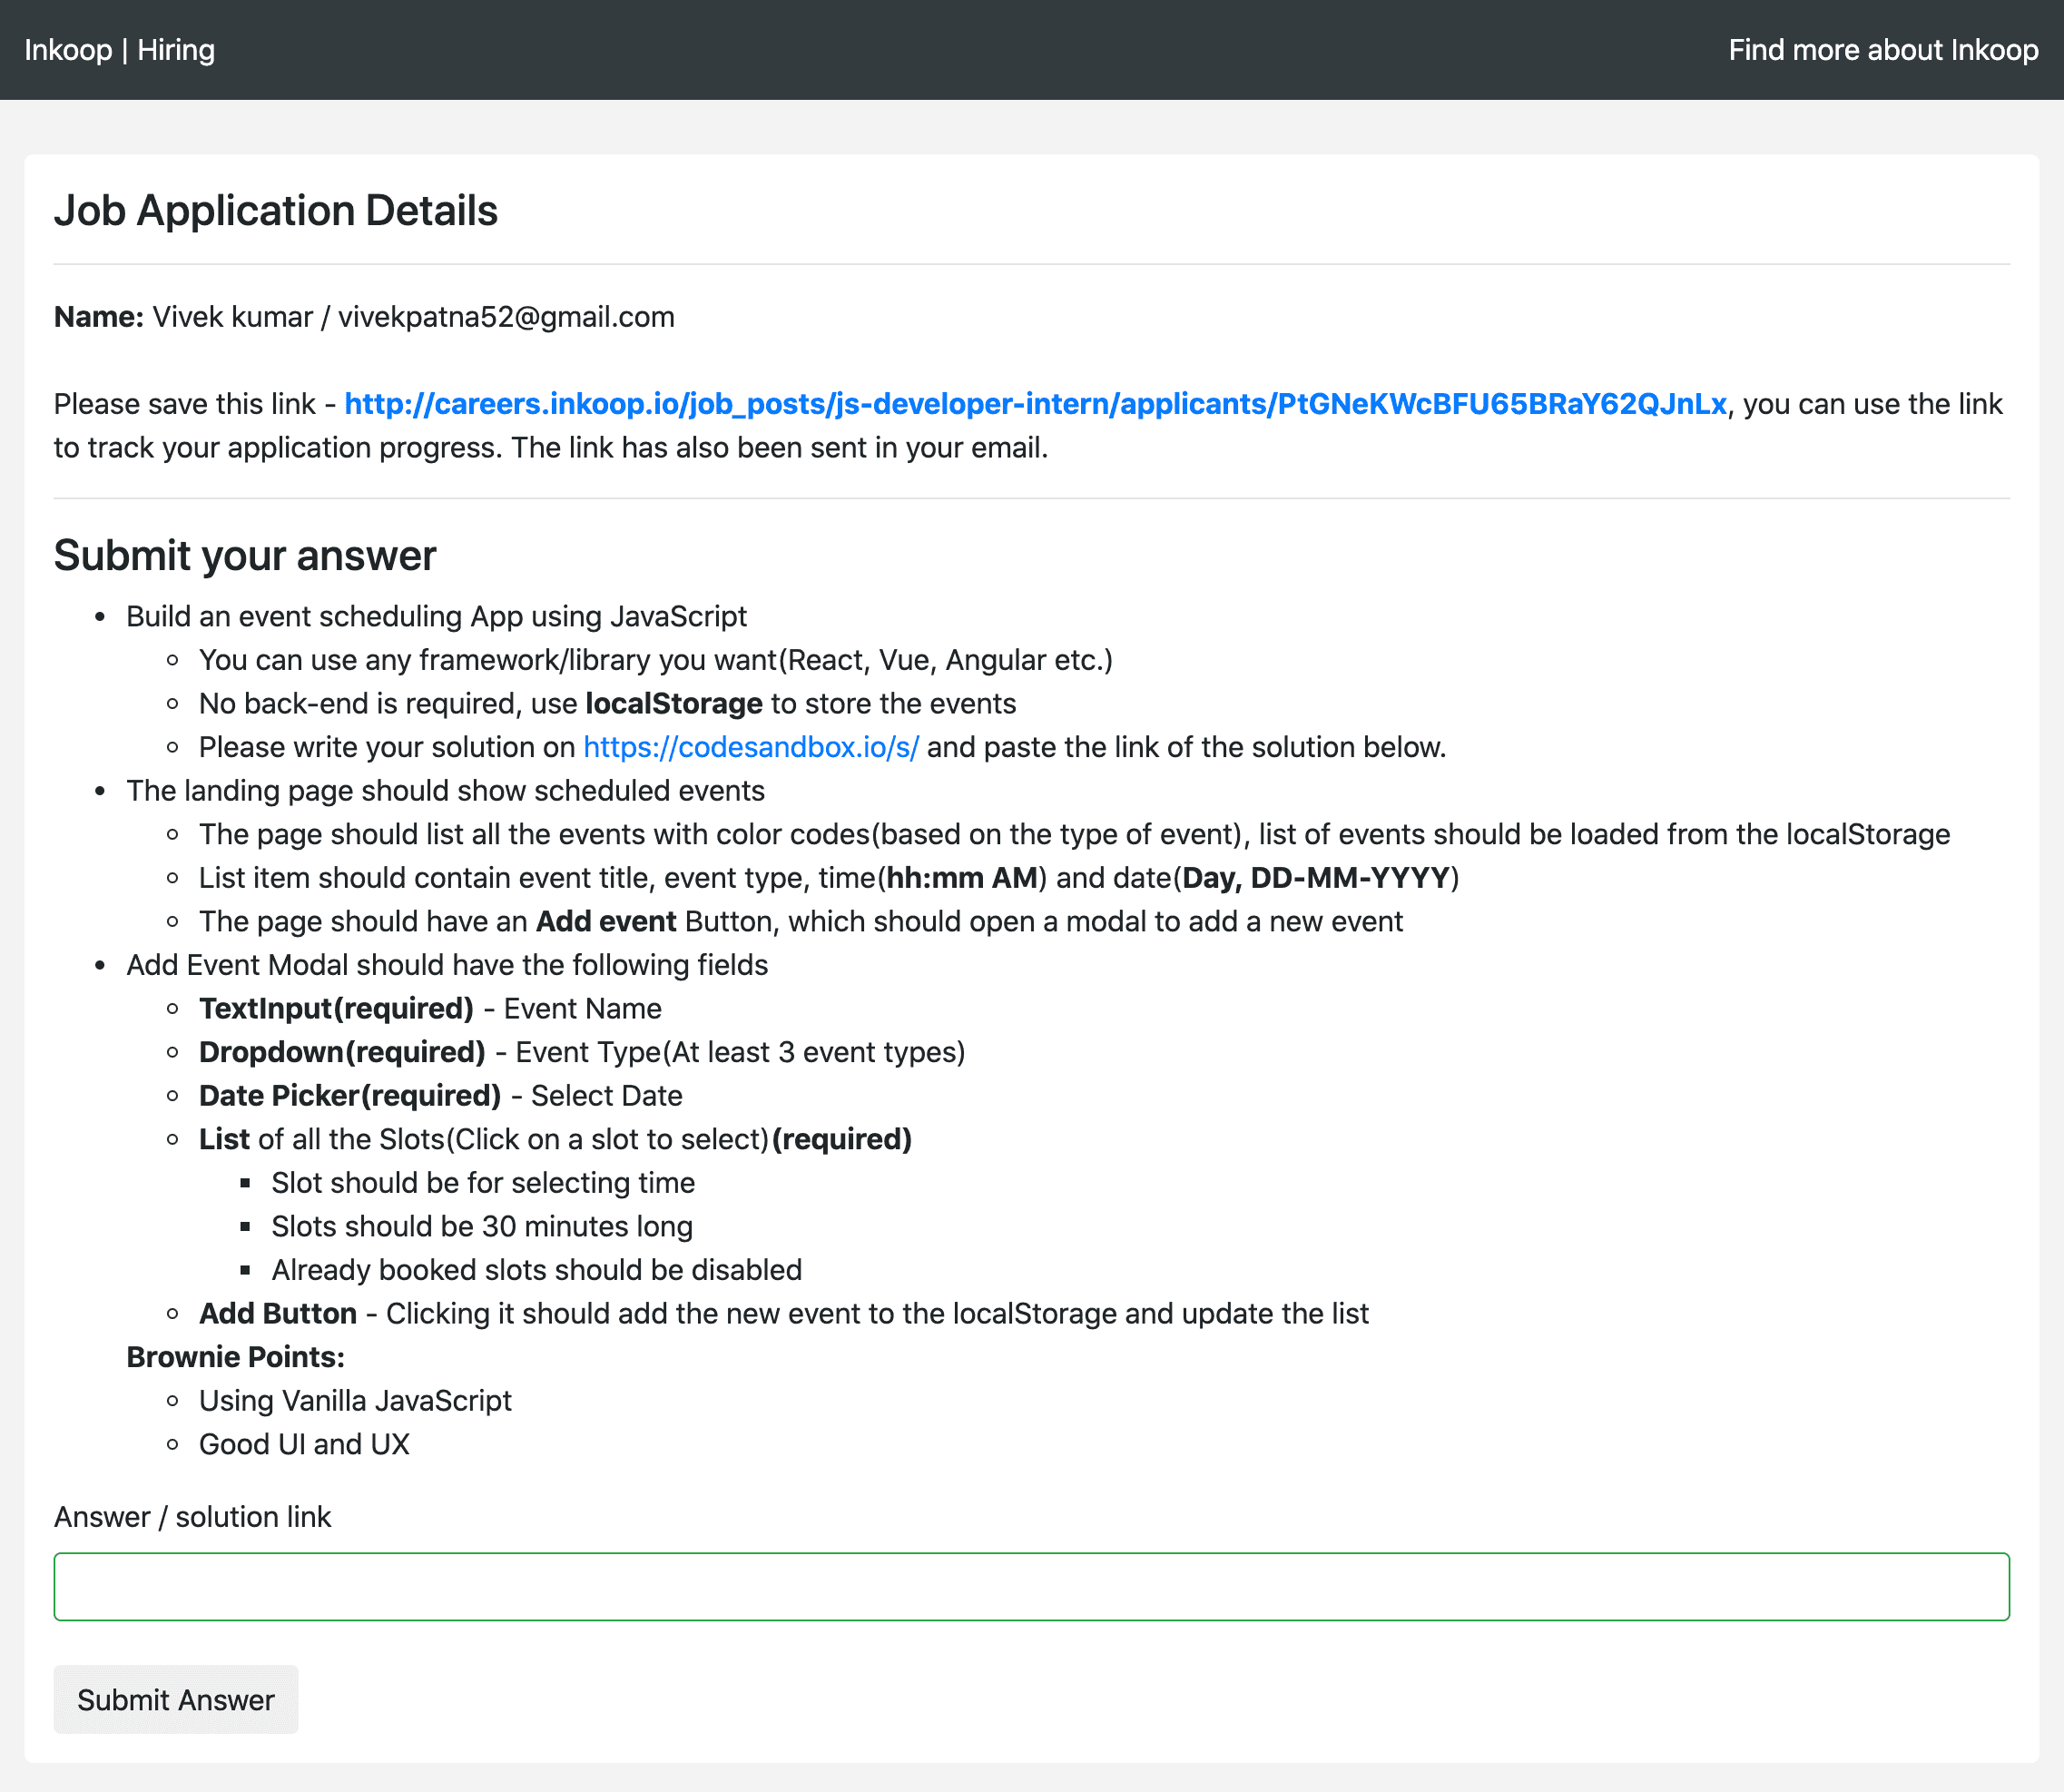Click 'Add Event Modal should have the following fields'

tap(447, 965)
